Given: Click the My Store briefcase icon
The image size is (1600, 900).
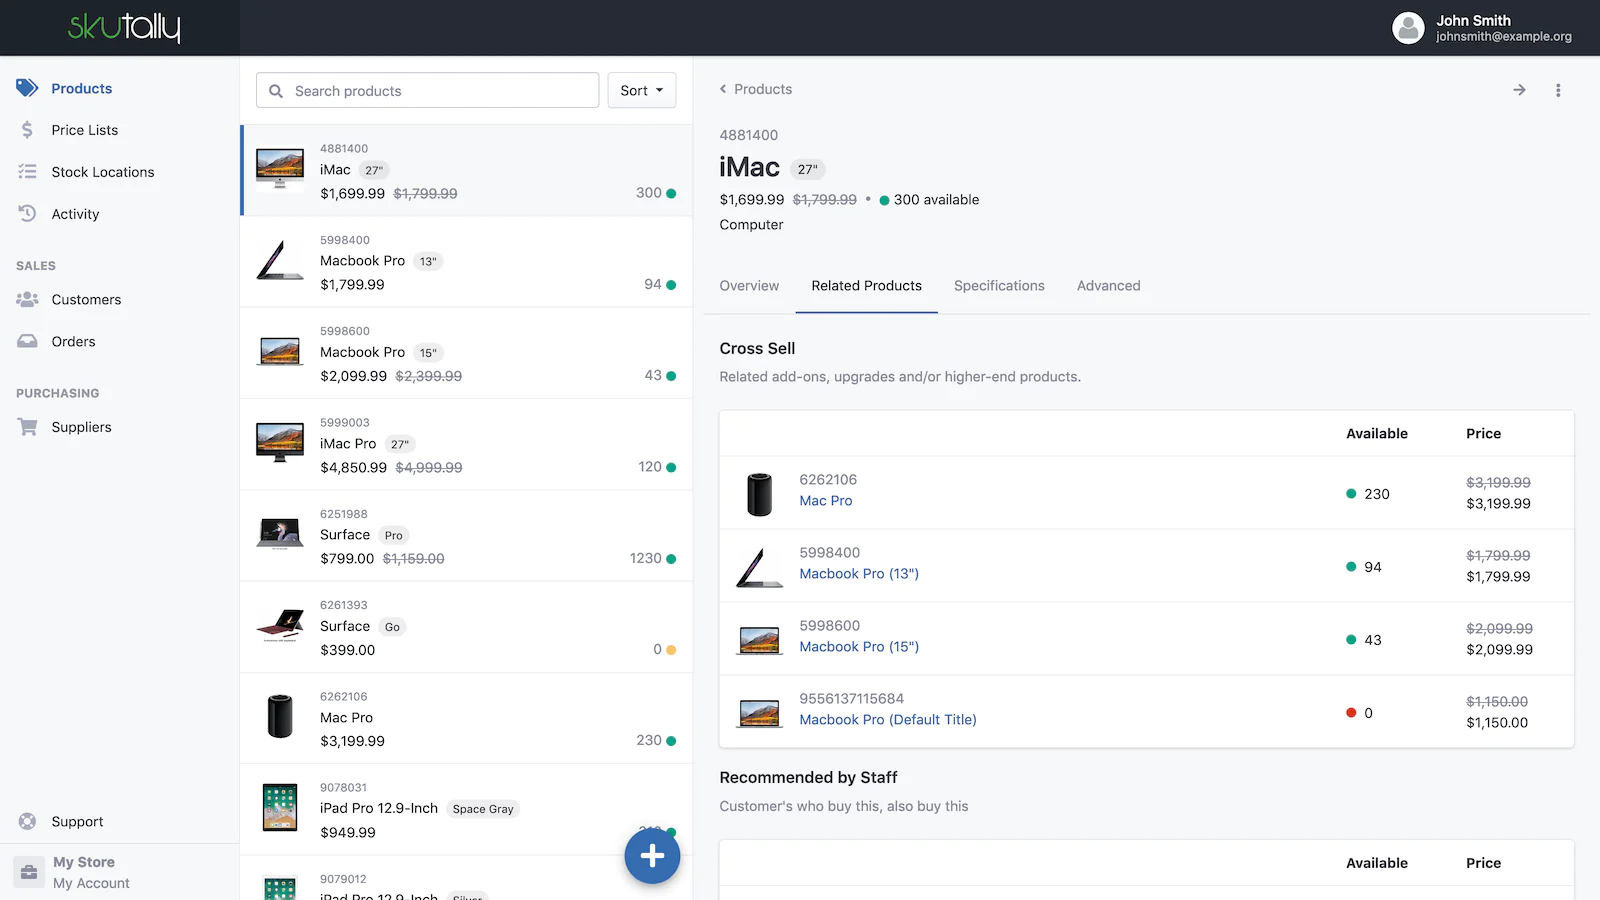Looking at the screenshot, I should click(x=29, y=872).
